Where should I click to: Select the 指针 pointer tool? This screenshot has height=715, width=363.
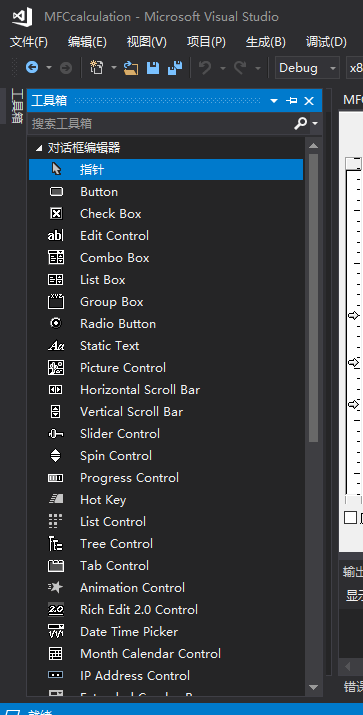pyautogui.click(x=166, y=170)
